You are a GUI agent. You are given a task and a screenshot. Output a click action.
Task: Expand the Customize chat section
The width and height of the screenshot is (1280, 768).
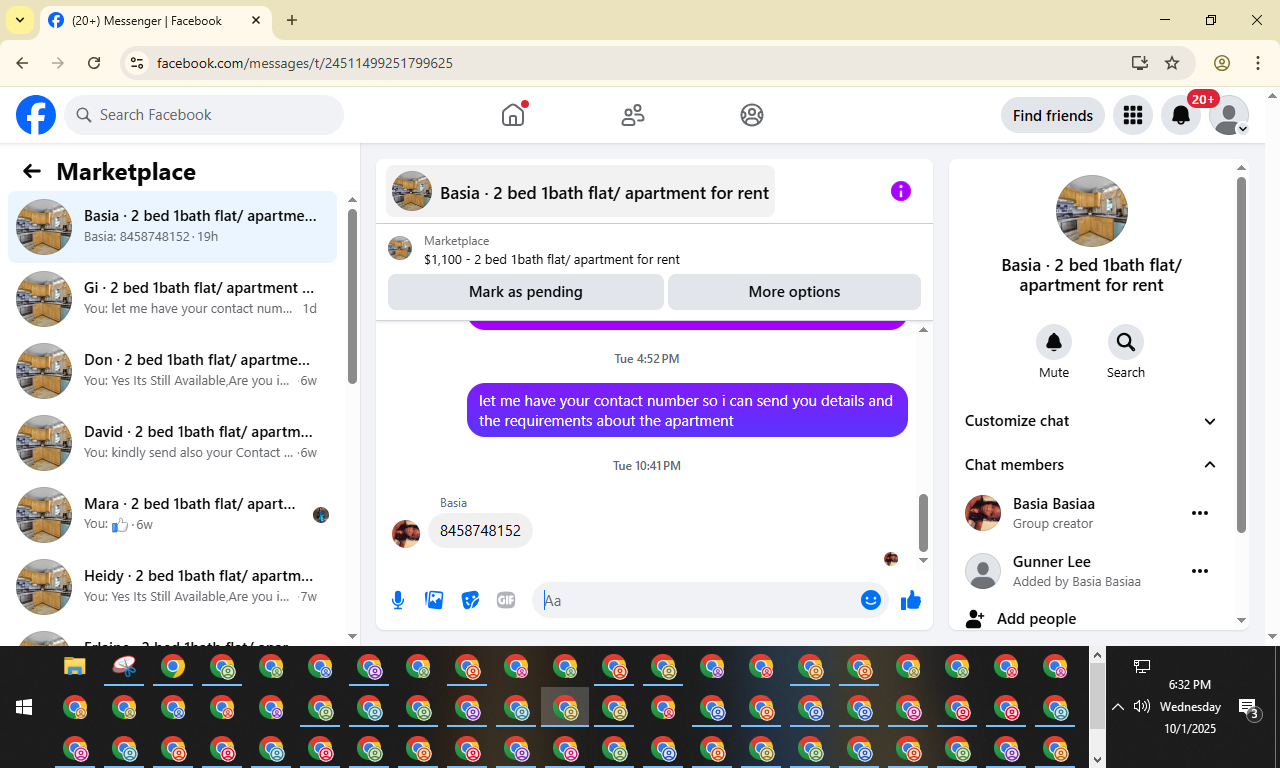click(1092, 421)
